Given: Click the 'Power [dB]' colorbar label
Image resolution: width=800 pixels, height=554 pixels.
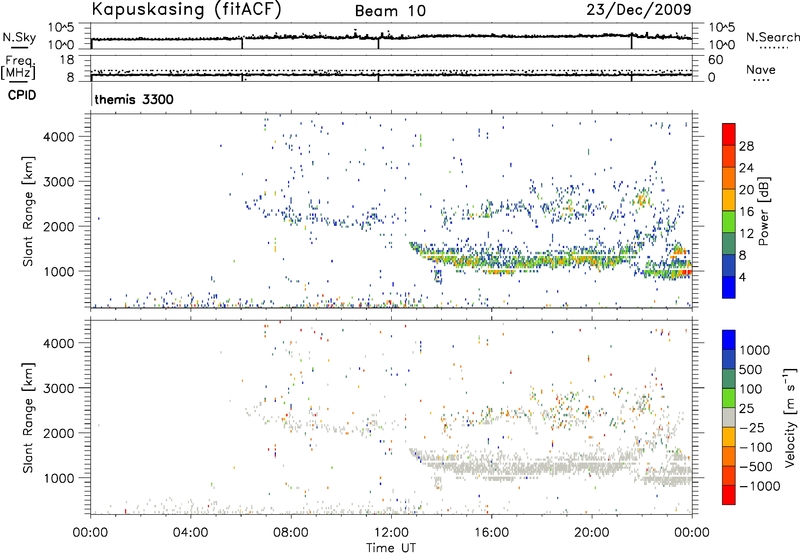Looking at the screenshot, I should coord(763,211).
